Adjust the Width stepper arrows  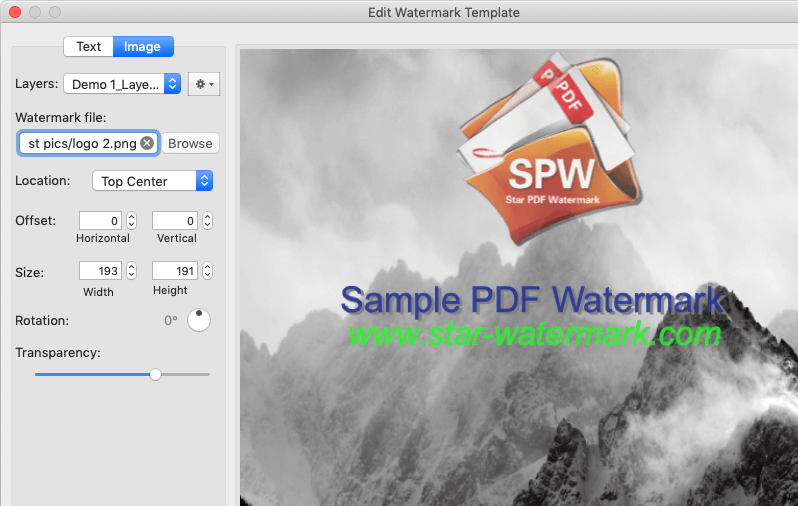131,270
